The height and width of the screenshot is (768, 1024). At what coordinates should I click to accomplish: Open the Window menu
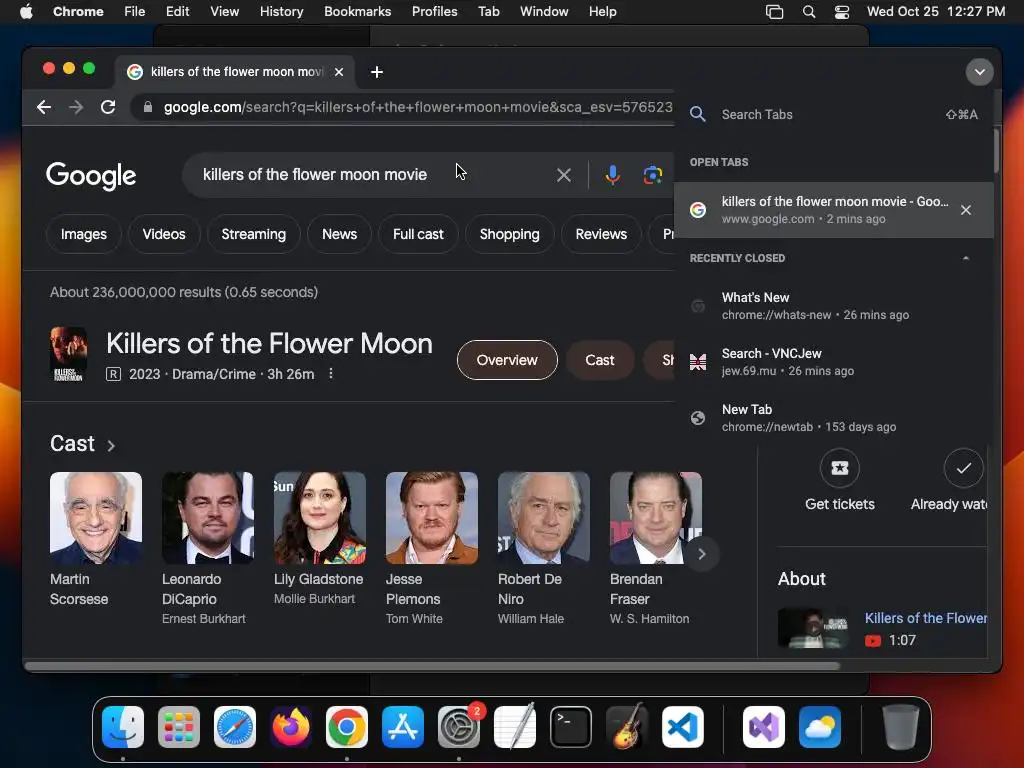[x=544, y=12]
